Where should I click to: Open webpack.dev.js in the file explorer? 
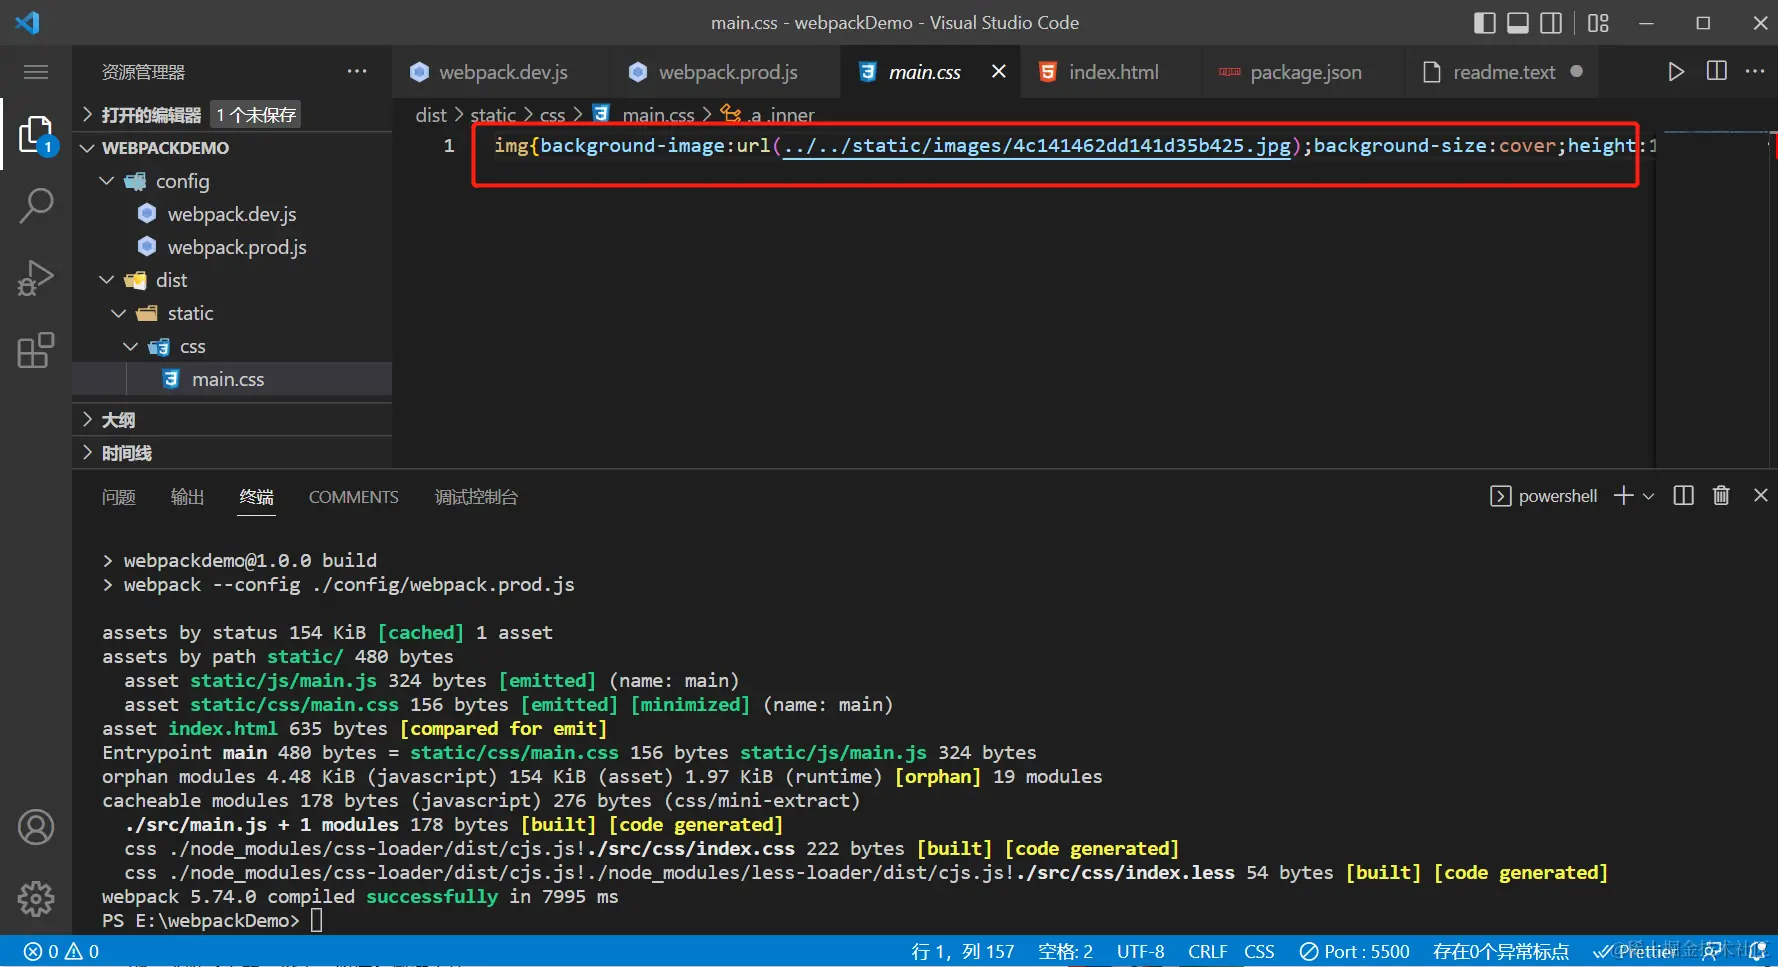[231, 214]
